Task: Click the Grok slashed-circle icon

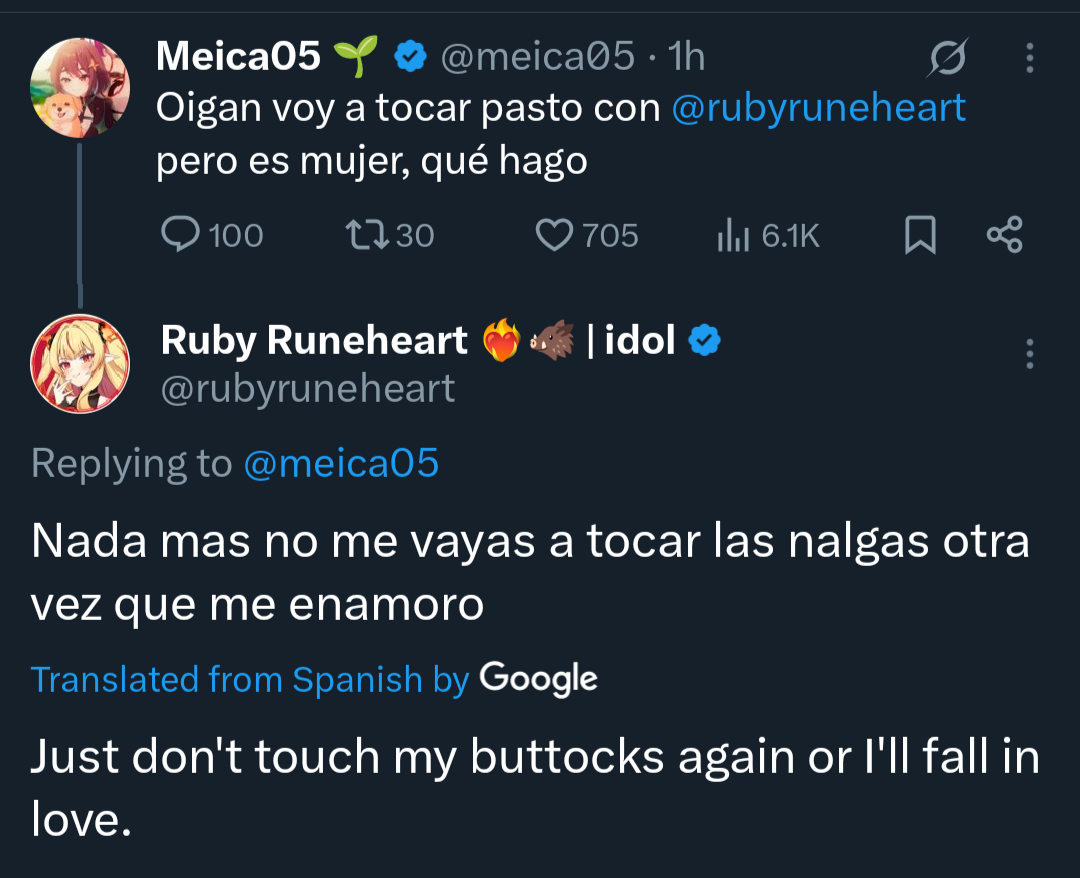Action: pos(946,59)
